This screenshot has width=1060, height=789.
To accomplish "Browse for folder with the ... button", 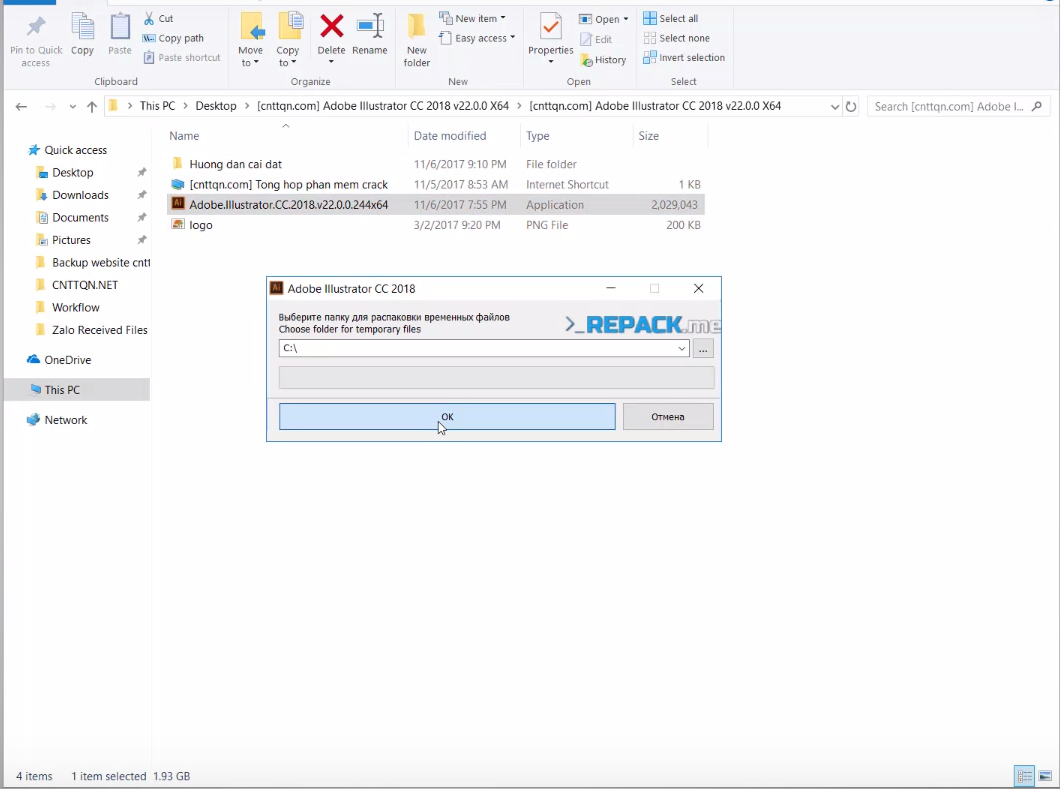I will 703,349.
